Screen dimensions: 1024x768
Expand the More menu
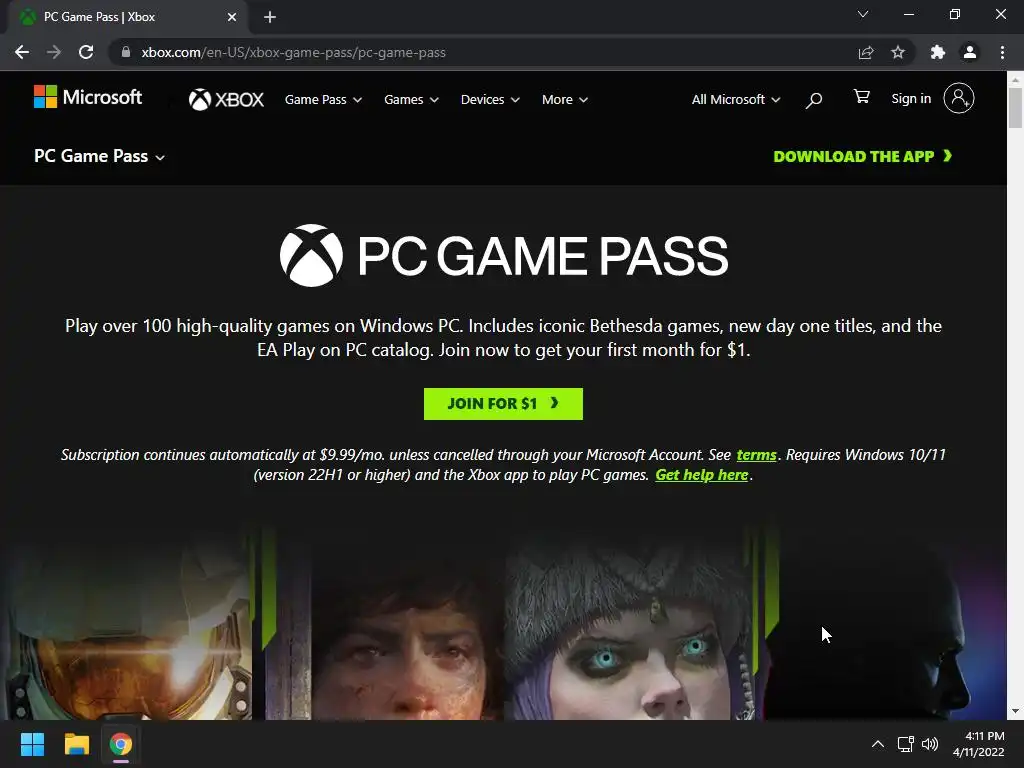(x=565, y=99)
